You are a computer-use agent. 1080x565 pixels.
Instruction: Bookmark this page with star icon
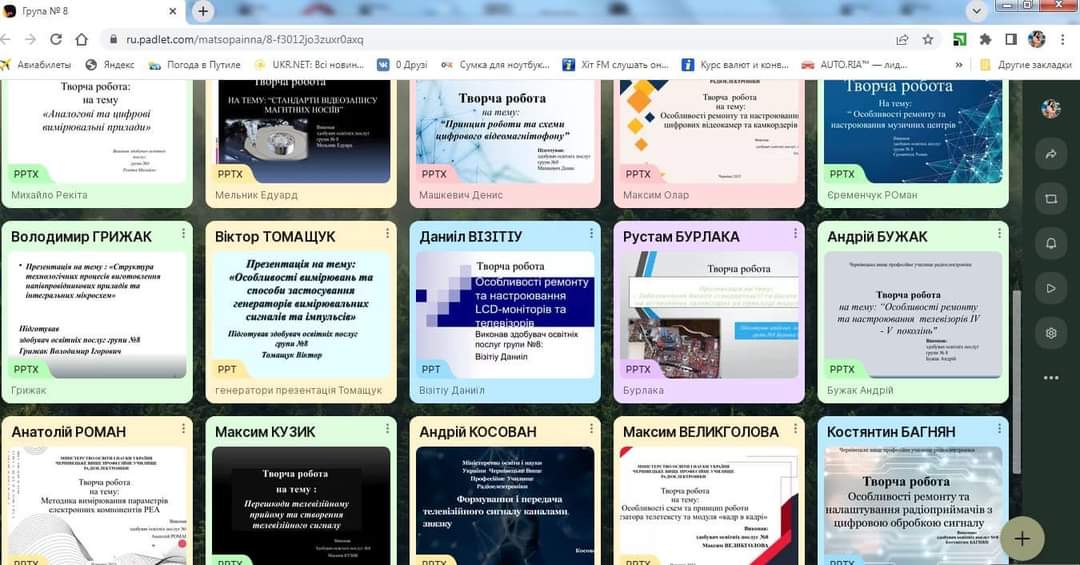click(x=928, y=39)
